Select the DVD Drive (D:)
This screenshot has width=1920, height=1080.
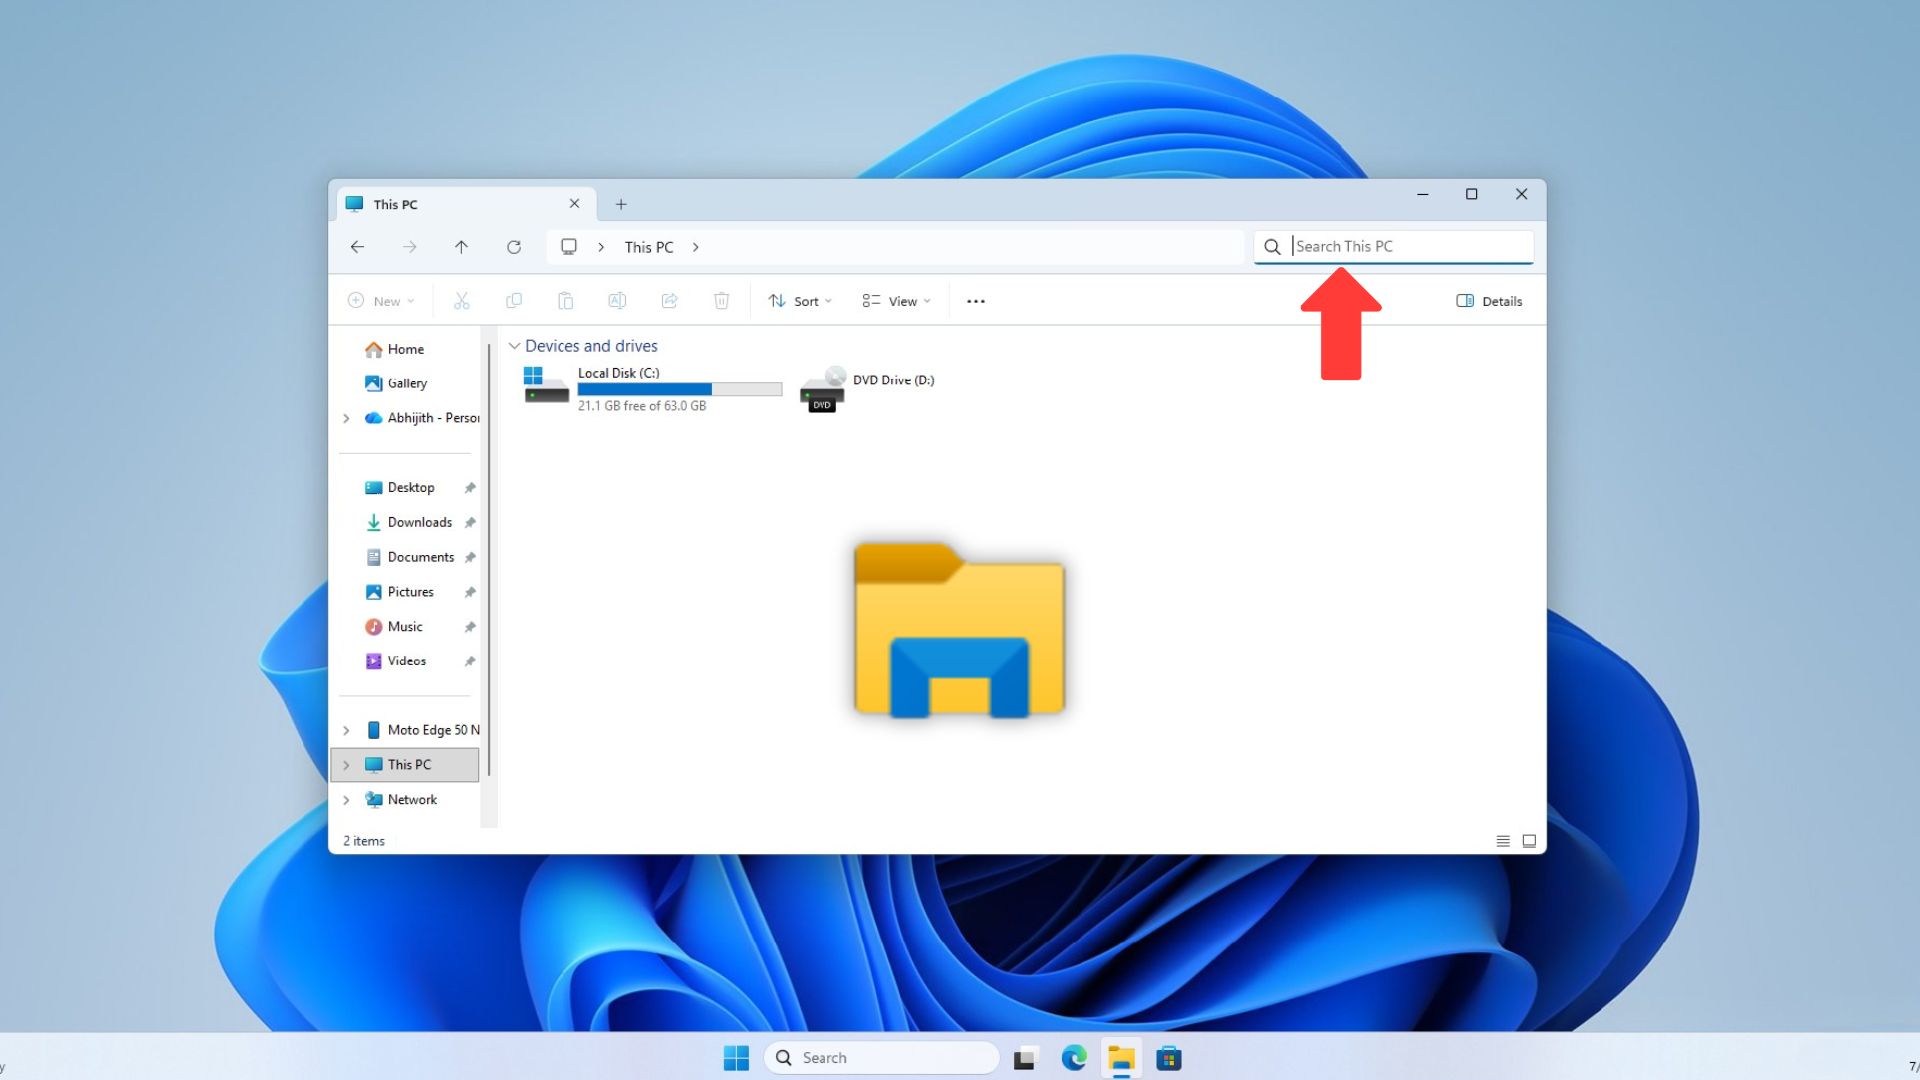[x=867, y=388]
